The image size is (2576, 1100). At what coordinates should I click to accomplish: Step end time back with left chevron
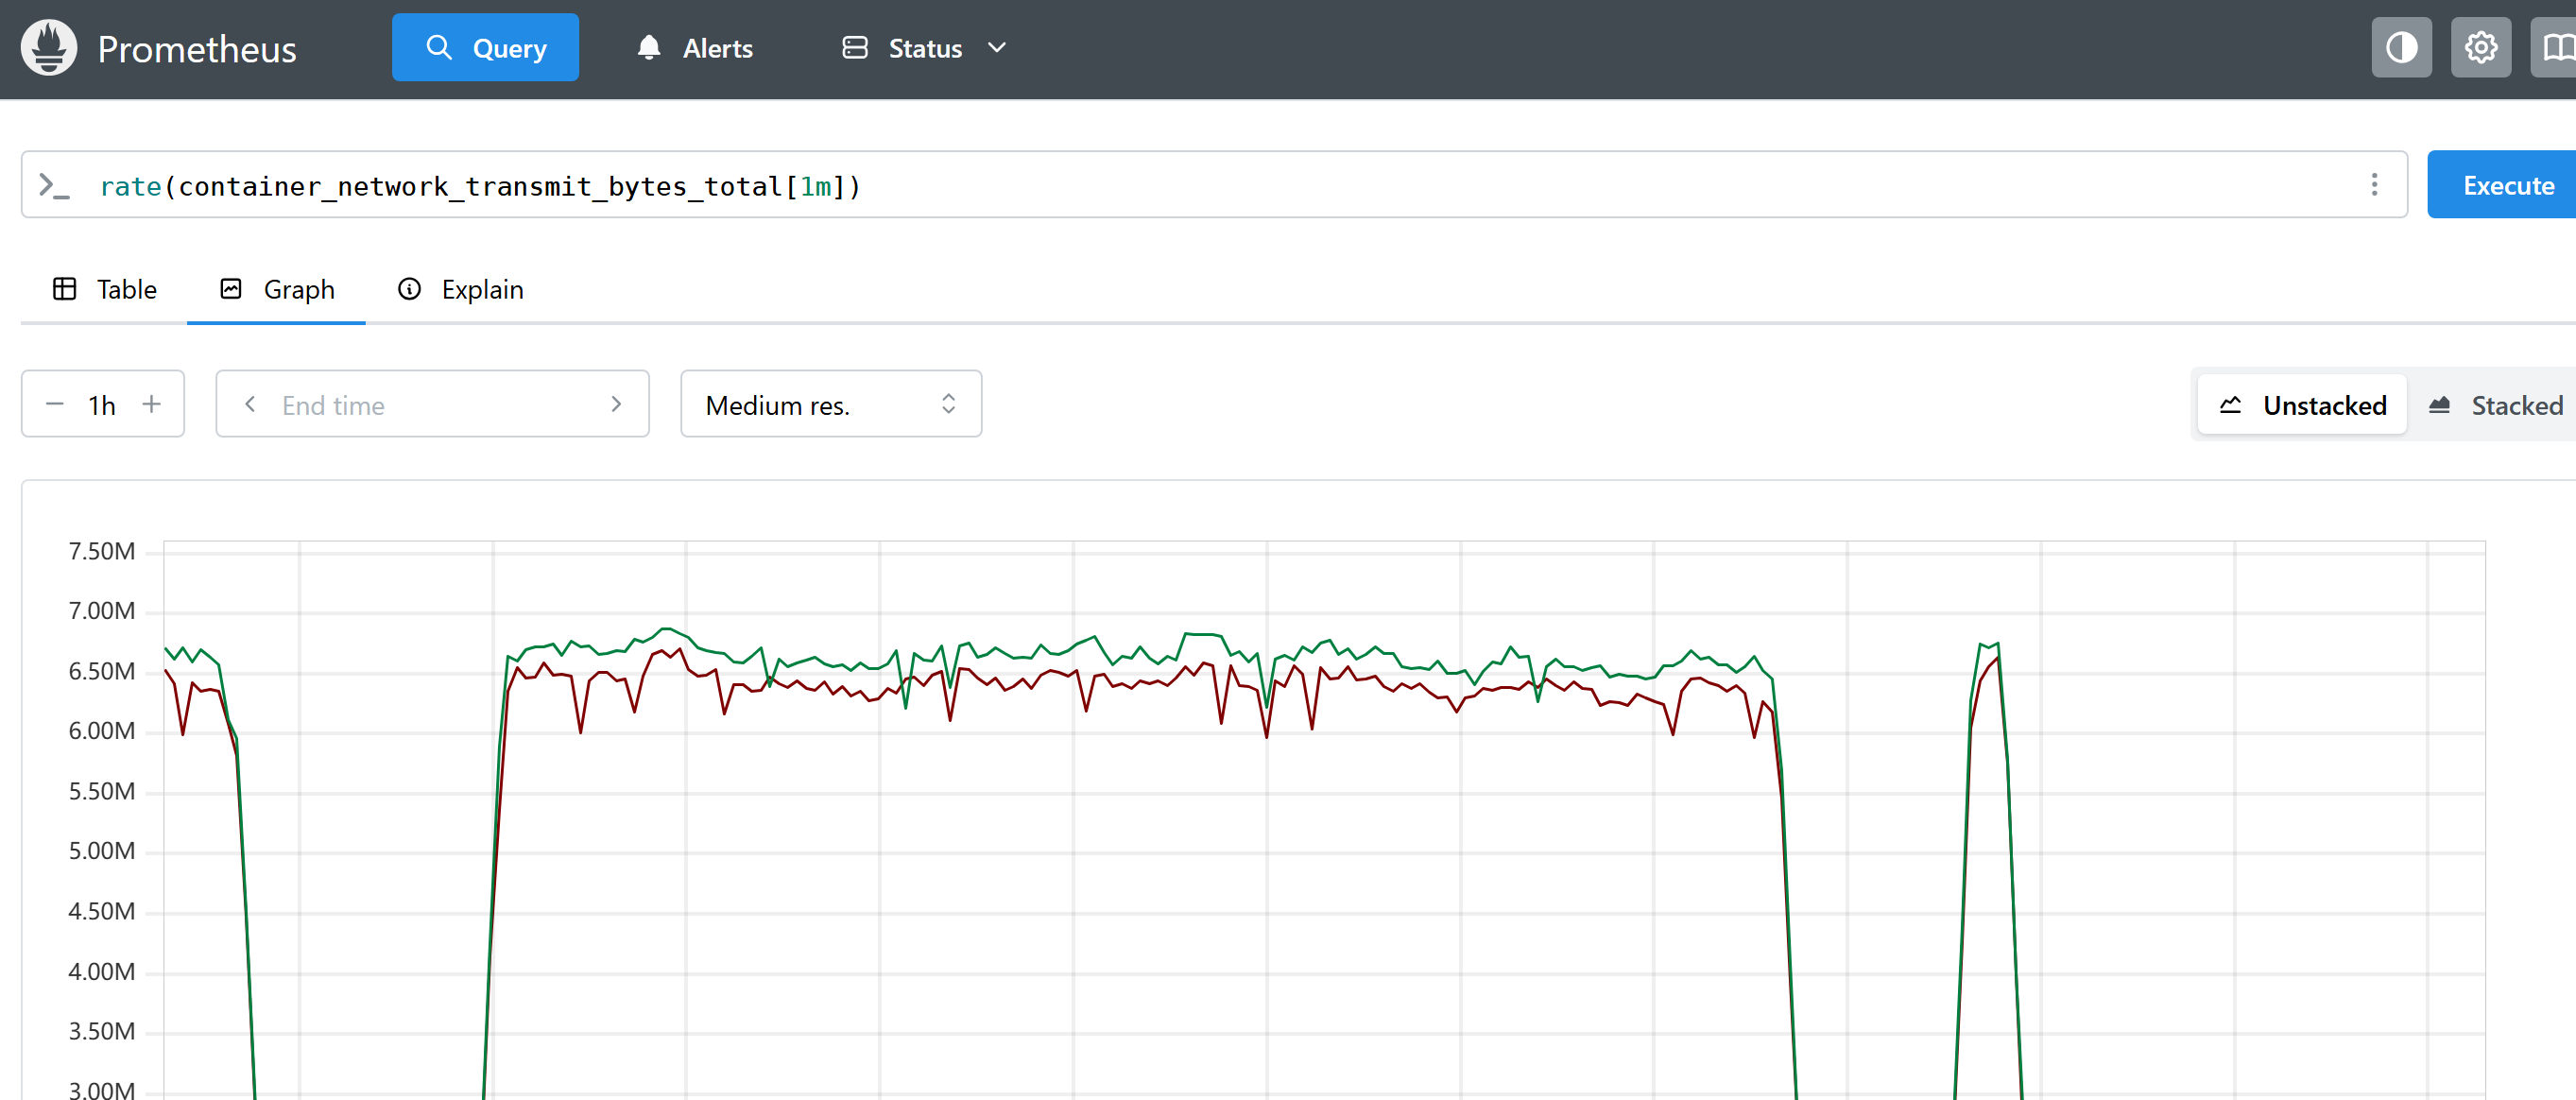coord(250,405)
